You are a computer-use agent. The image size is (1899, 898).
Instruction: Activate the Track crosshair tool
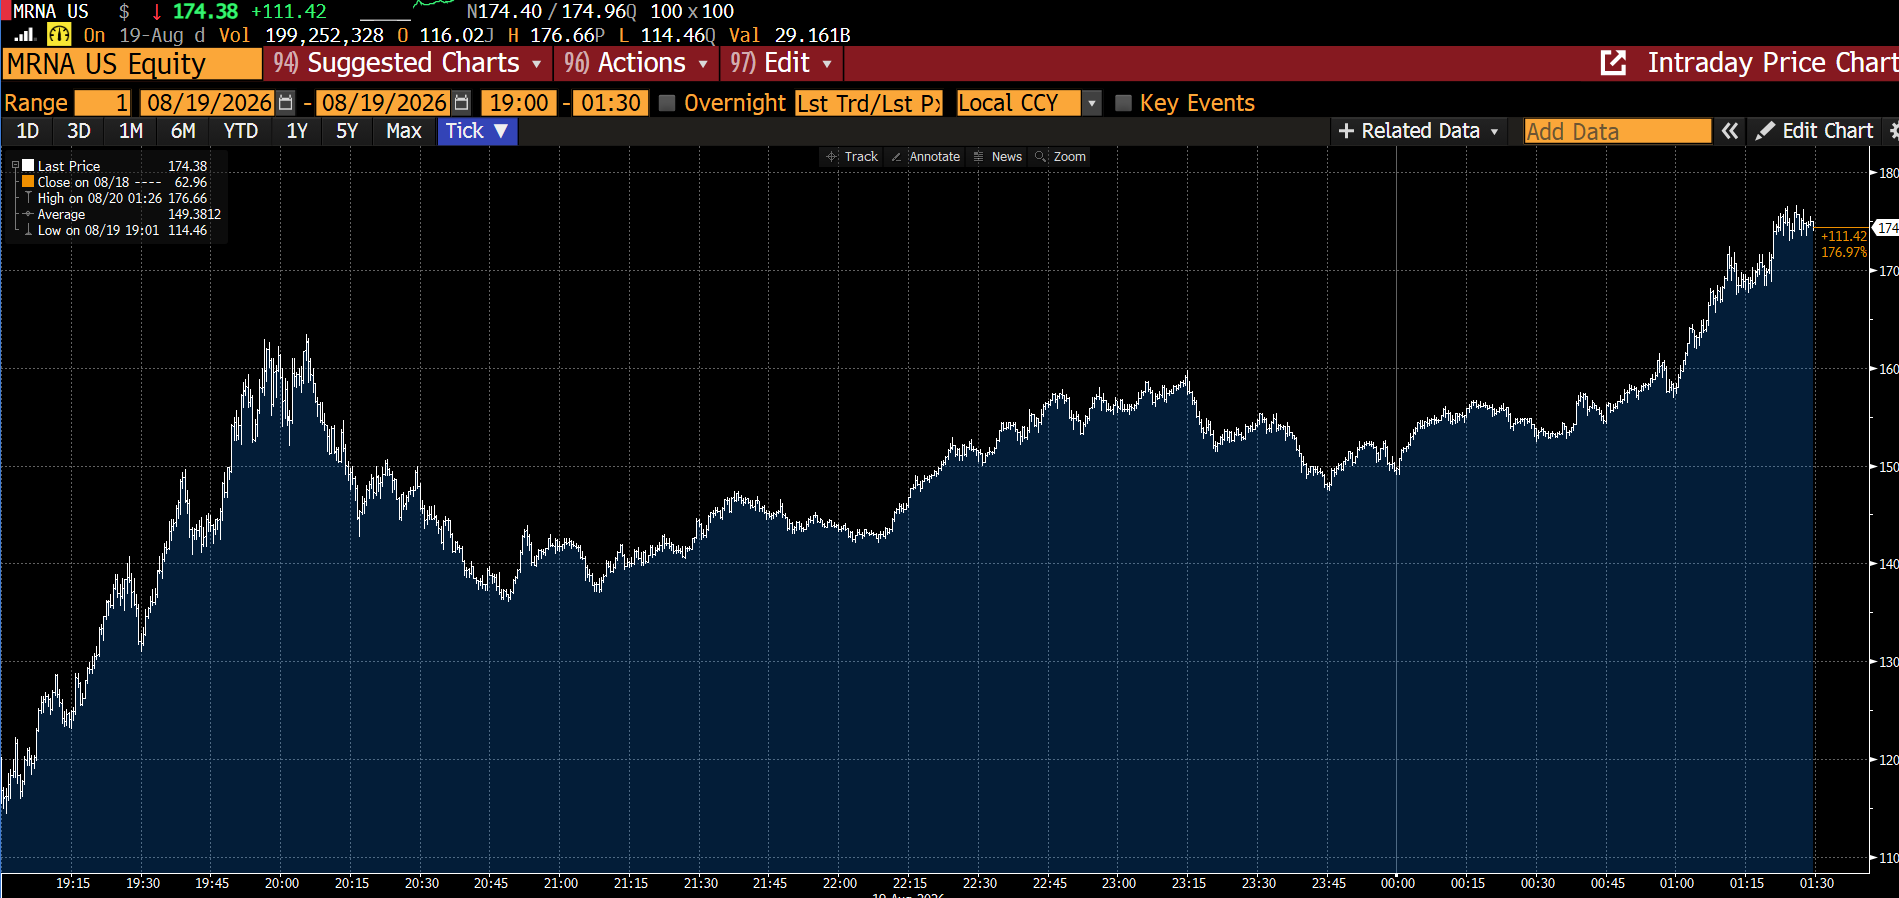pyautogui.click(x=851, y=157)
